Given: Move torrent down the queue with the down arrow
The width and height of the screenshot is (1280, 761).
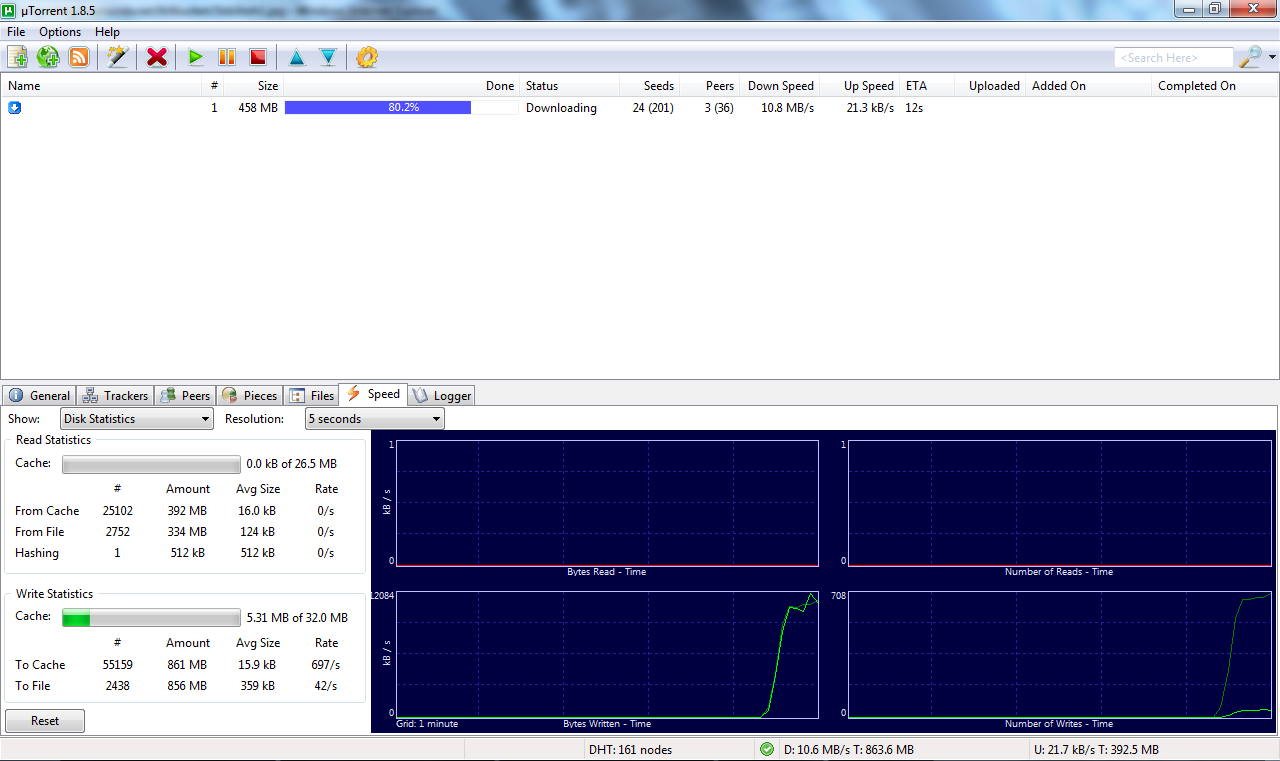Looking at the screenshot, I should point(328,57).
